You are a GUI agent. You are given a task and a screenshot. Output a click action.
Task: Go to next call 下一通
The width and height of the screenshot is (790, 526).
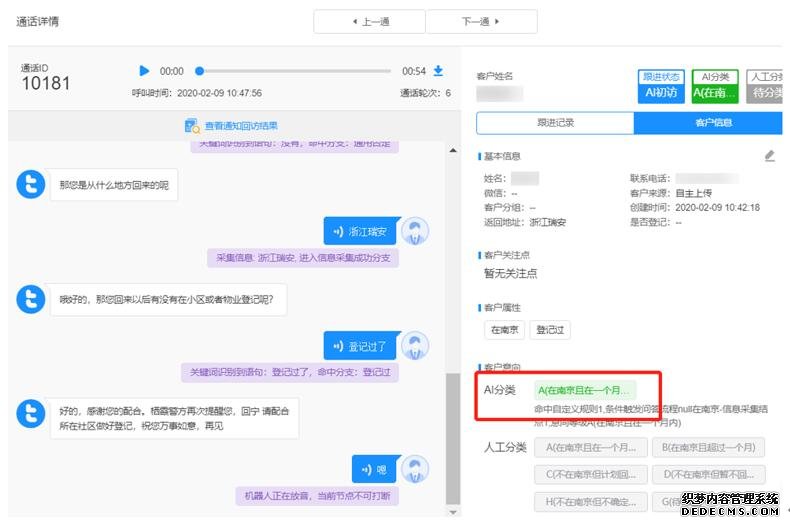[481, 22]
